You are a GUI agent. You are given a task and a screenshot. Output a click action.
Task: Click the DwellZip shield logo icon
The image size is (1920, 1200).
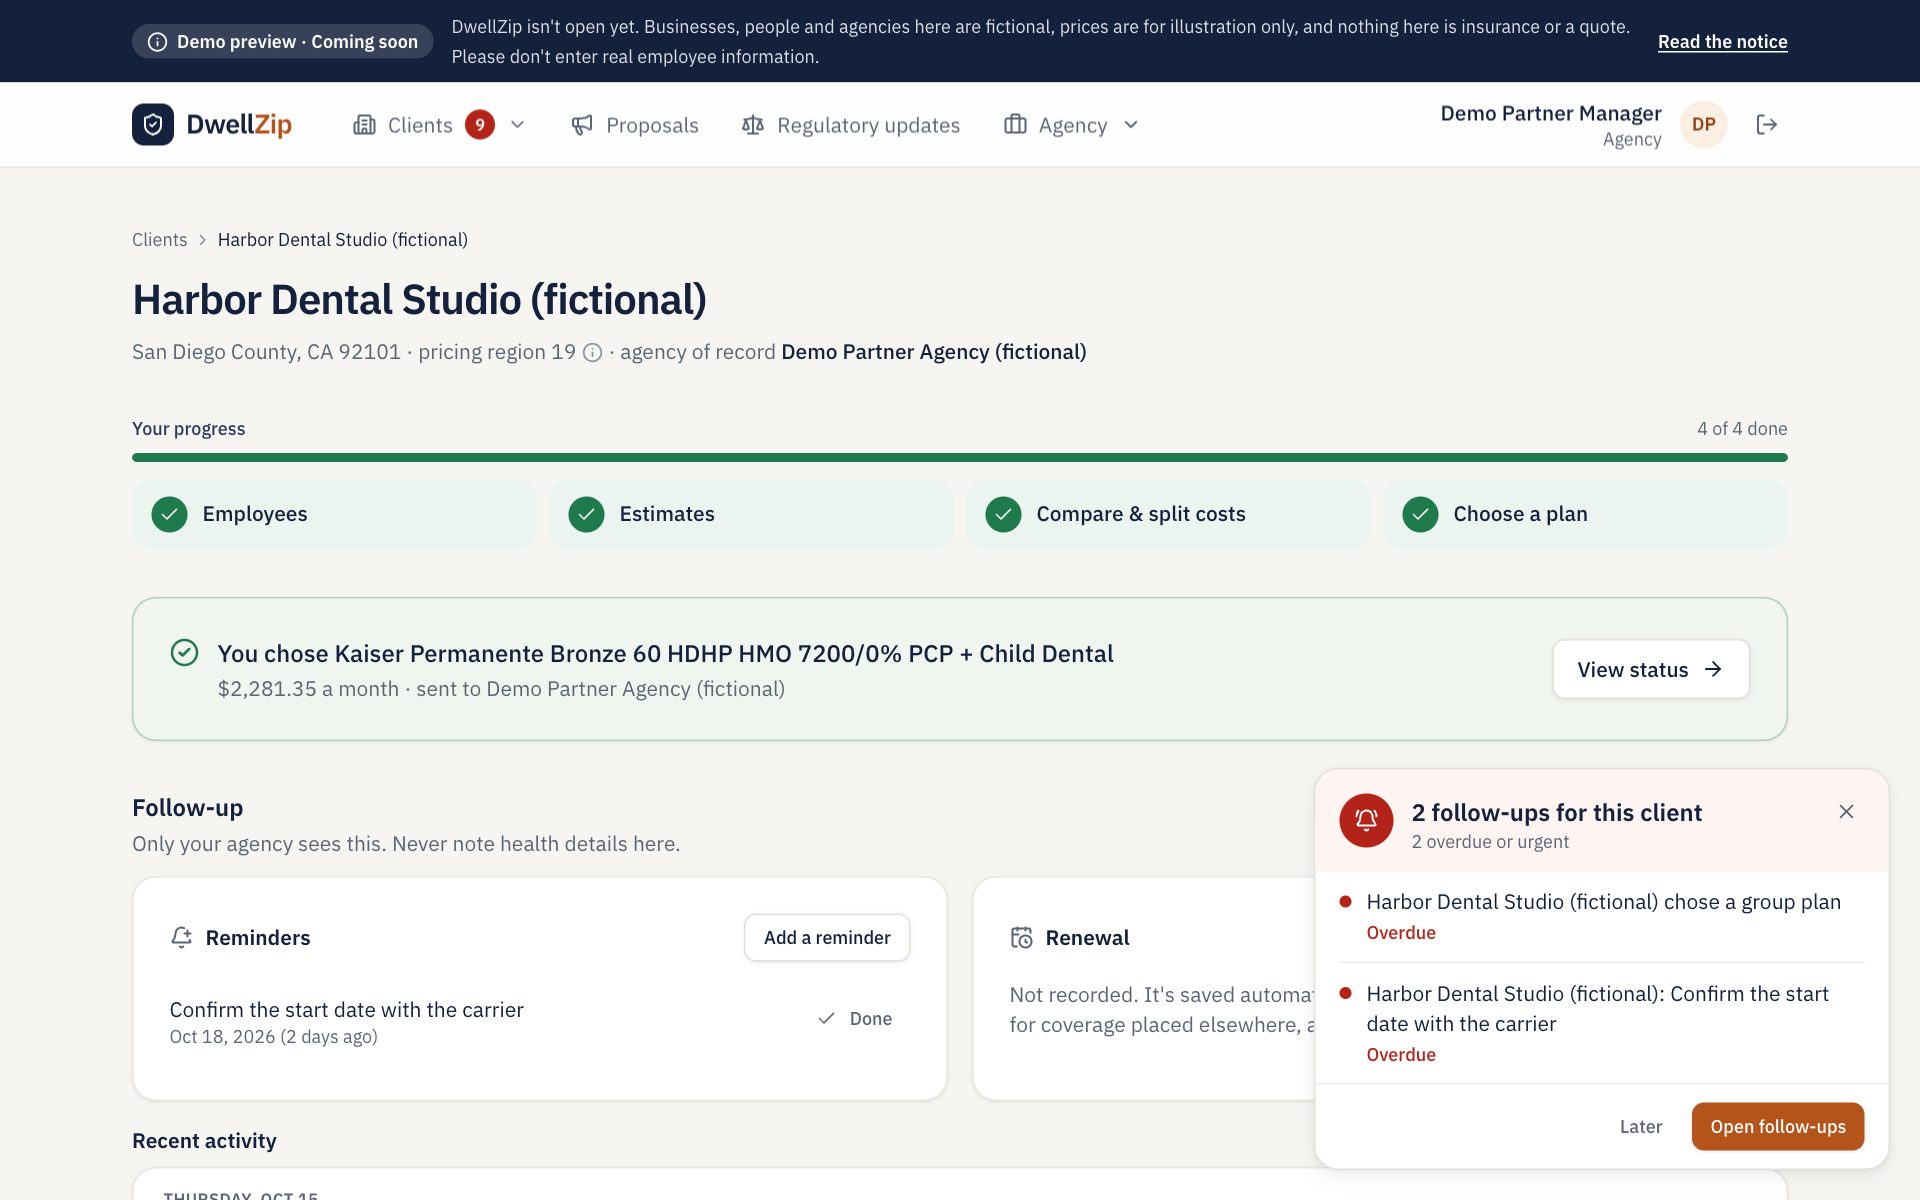(x=153, y=124)
